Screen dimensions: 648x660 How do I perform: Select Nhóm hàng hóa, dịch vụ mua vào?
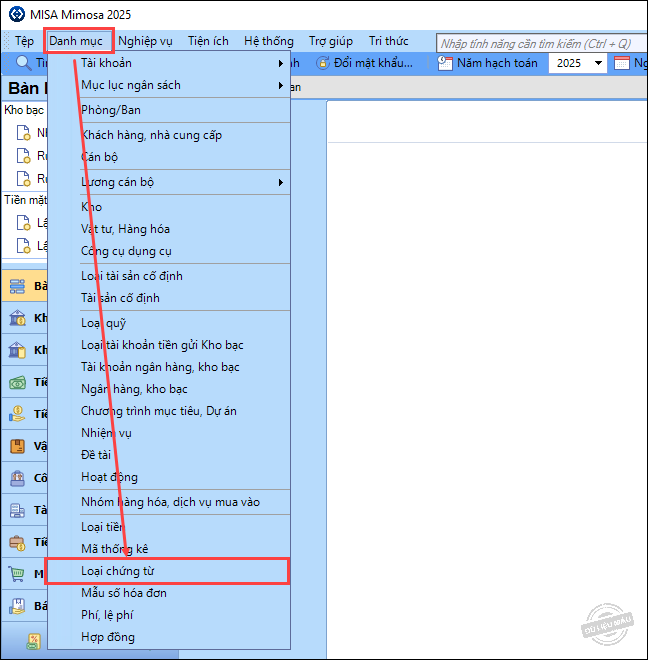tap(169, 502)
